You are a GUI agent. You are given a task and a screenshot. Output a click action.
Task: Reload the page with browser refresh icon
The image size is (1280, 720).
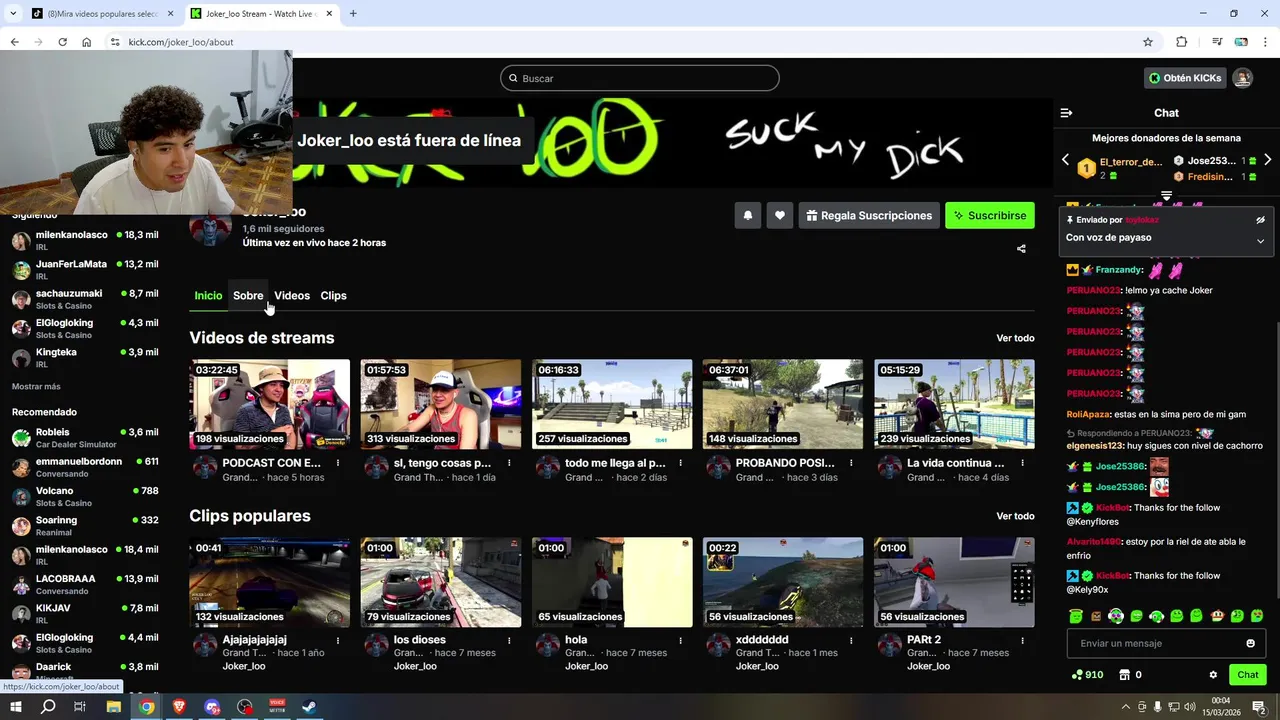(x=62, y=42)
